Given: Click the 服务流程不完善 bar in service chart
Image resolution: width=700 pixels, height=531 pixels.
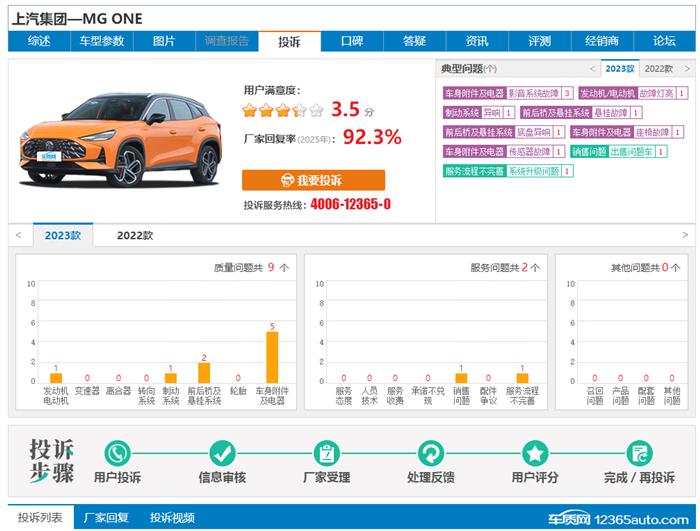Looking at the screenshot, I should [522, 378].
